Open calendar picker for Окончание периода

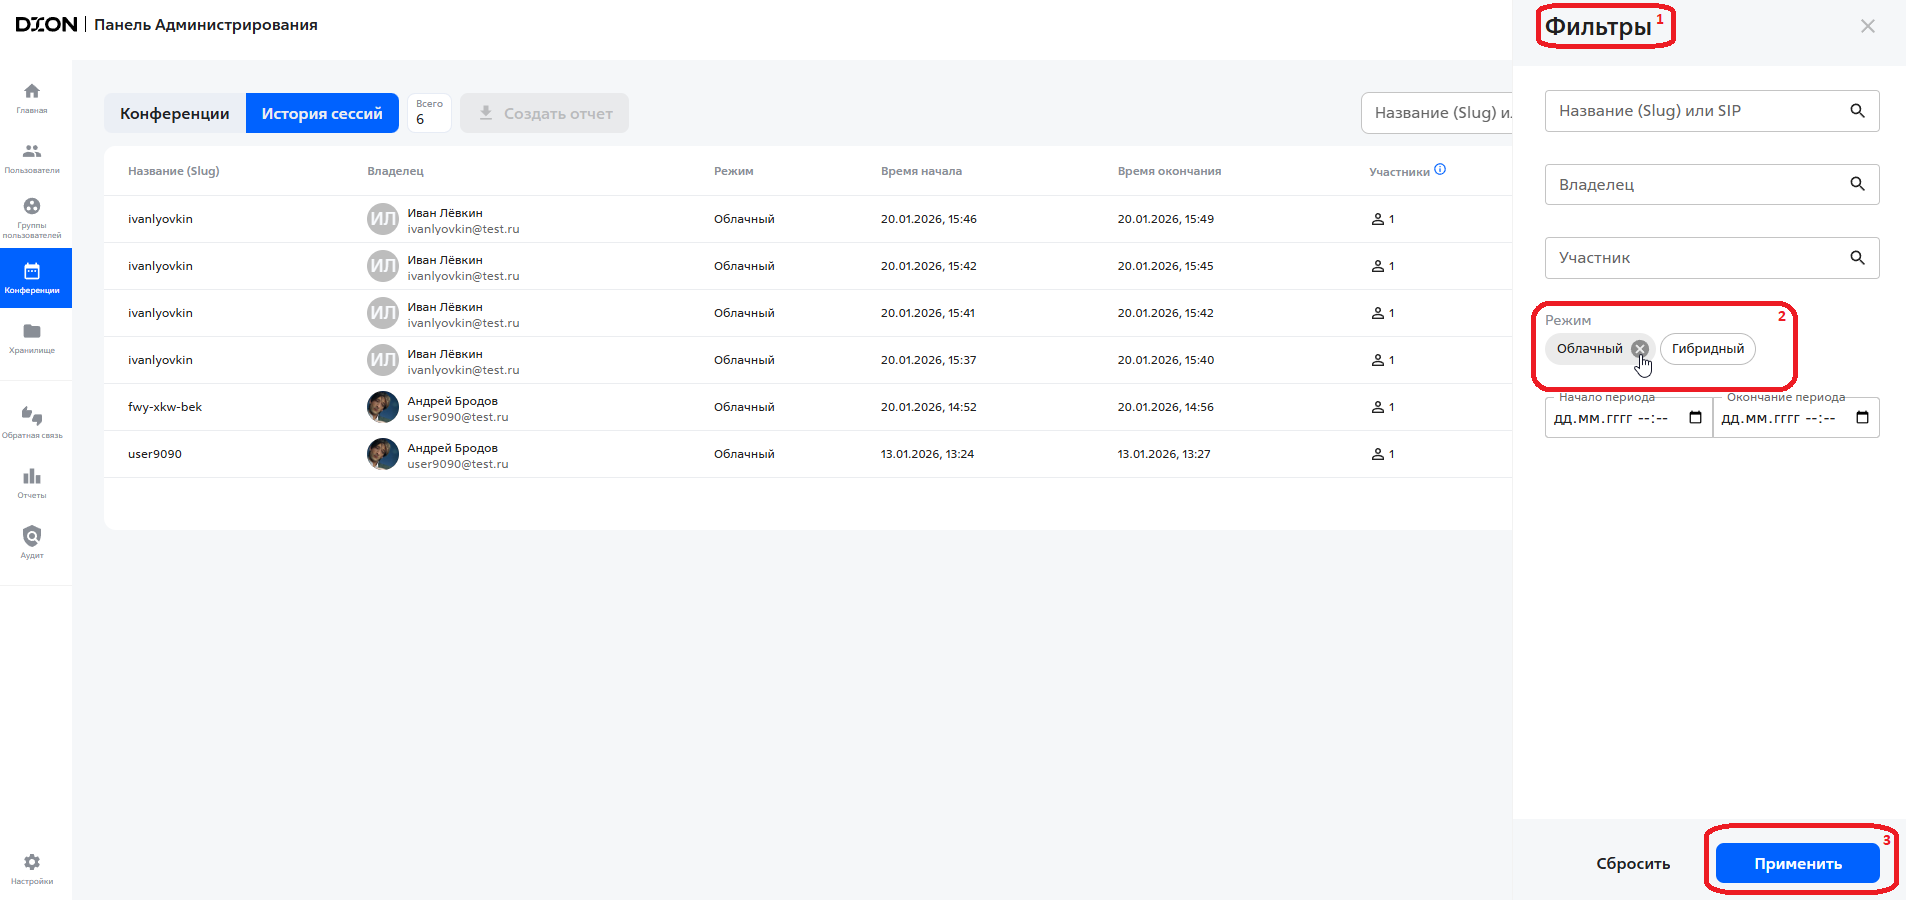tap(1862, 418)
